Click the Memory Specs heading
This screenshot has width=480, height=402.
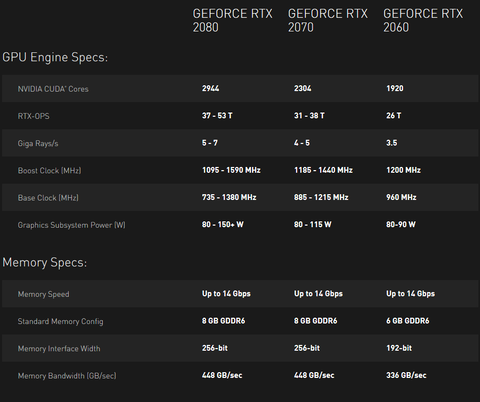click(x=44, y=262)
